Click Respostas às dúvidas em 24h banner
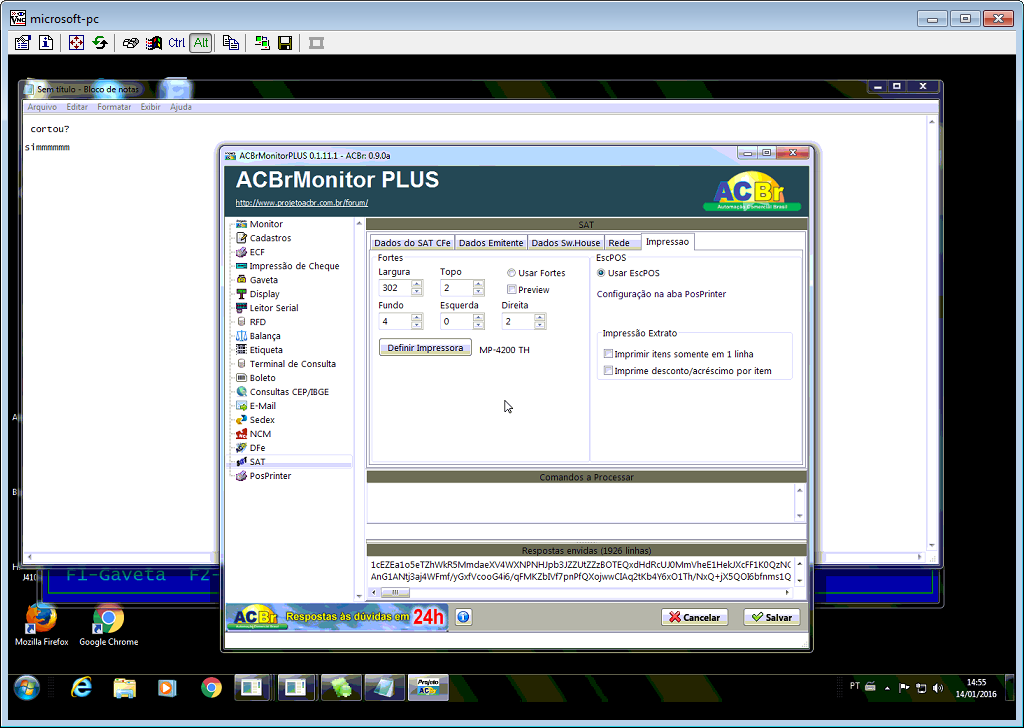 click(337, 617)
